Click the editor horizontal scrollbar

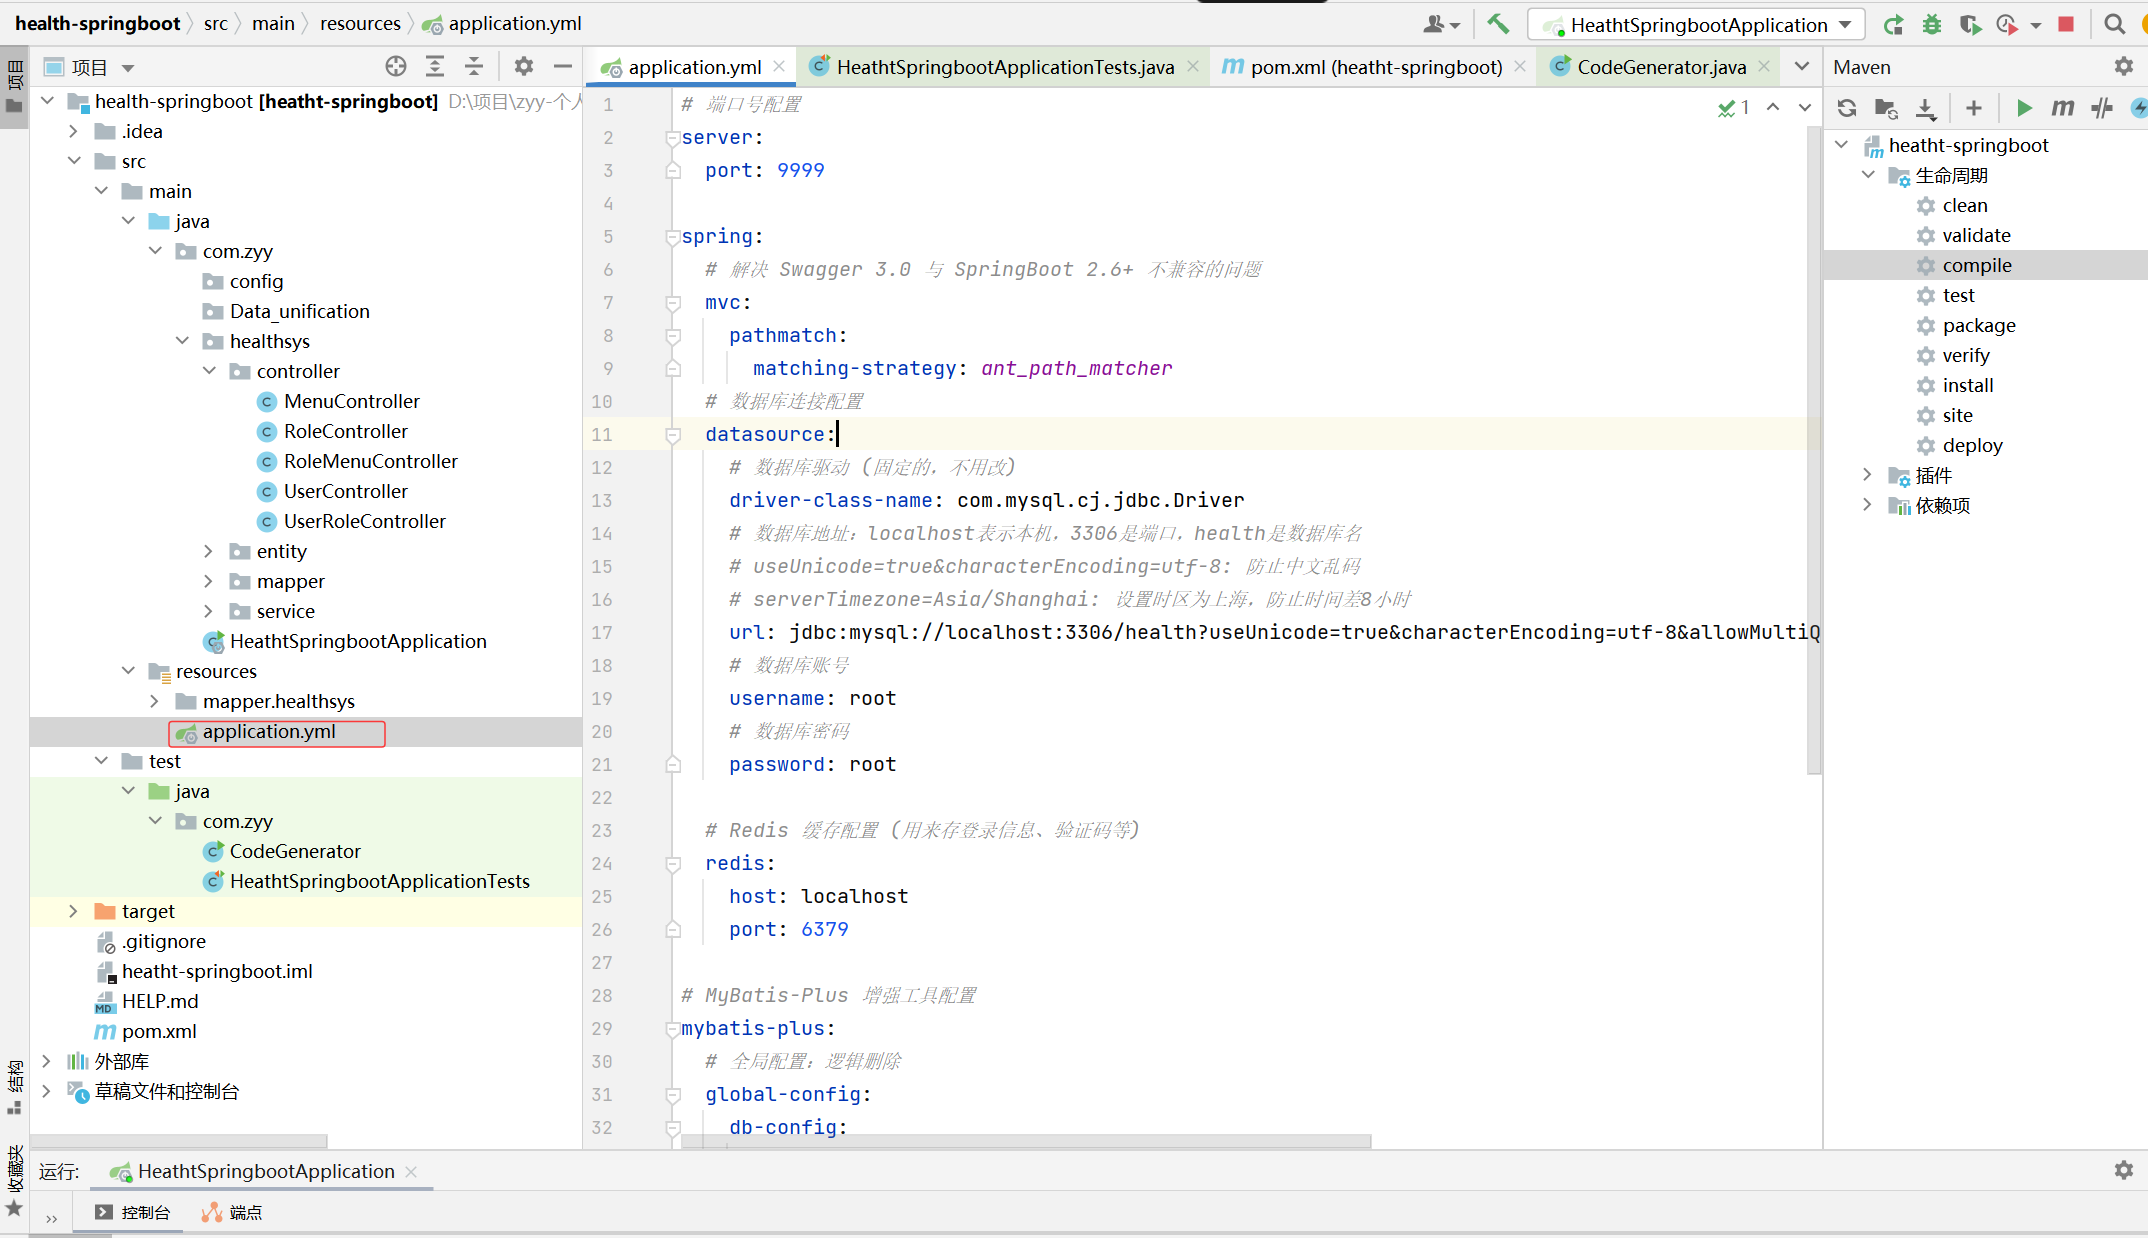click(1025, 1141)
